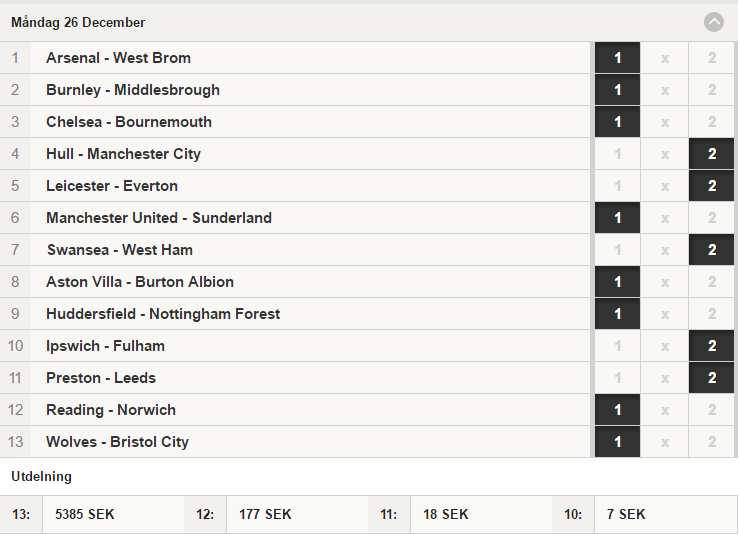The image size is (739, 535).
Task: Toggle home win 1 for Chelsea - Bournemouth
Action: 617,122
